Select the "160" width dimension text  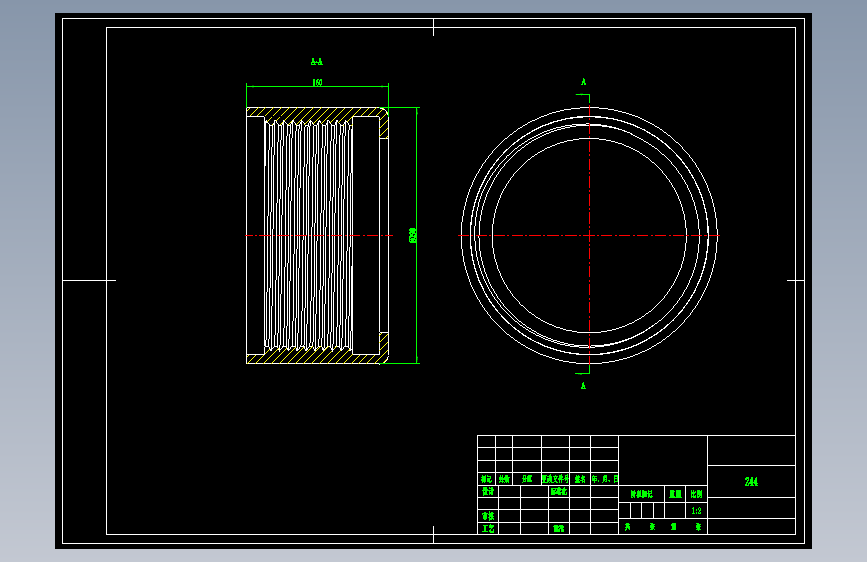click(317, 82)
